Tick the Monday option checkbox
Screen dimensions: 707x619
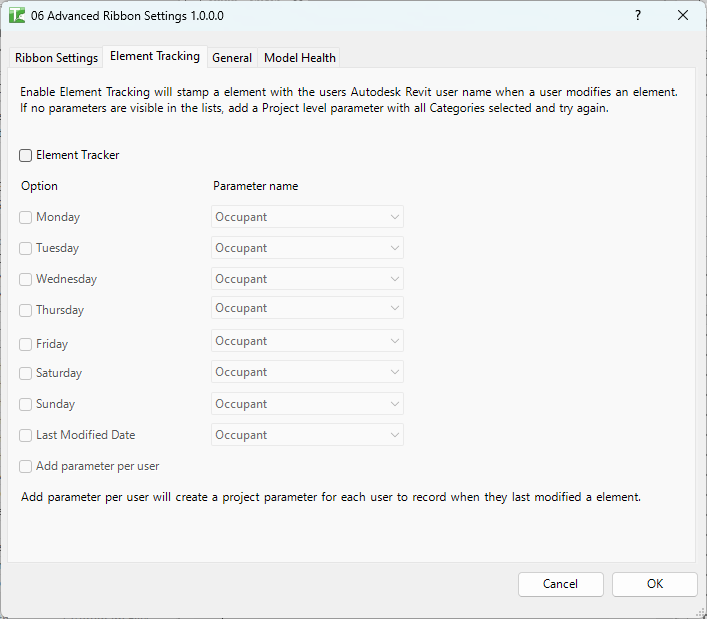pos(26,217)
